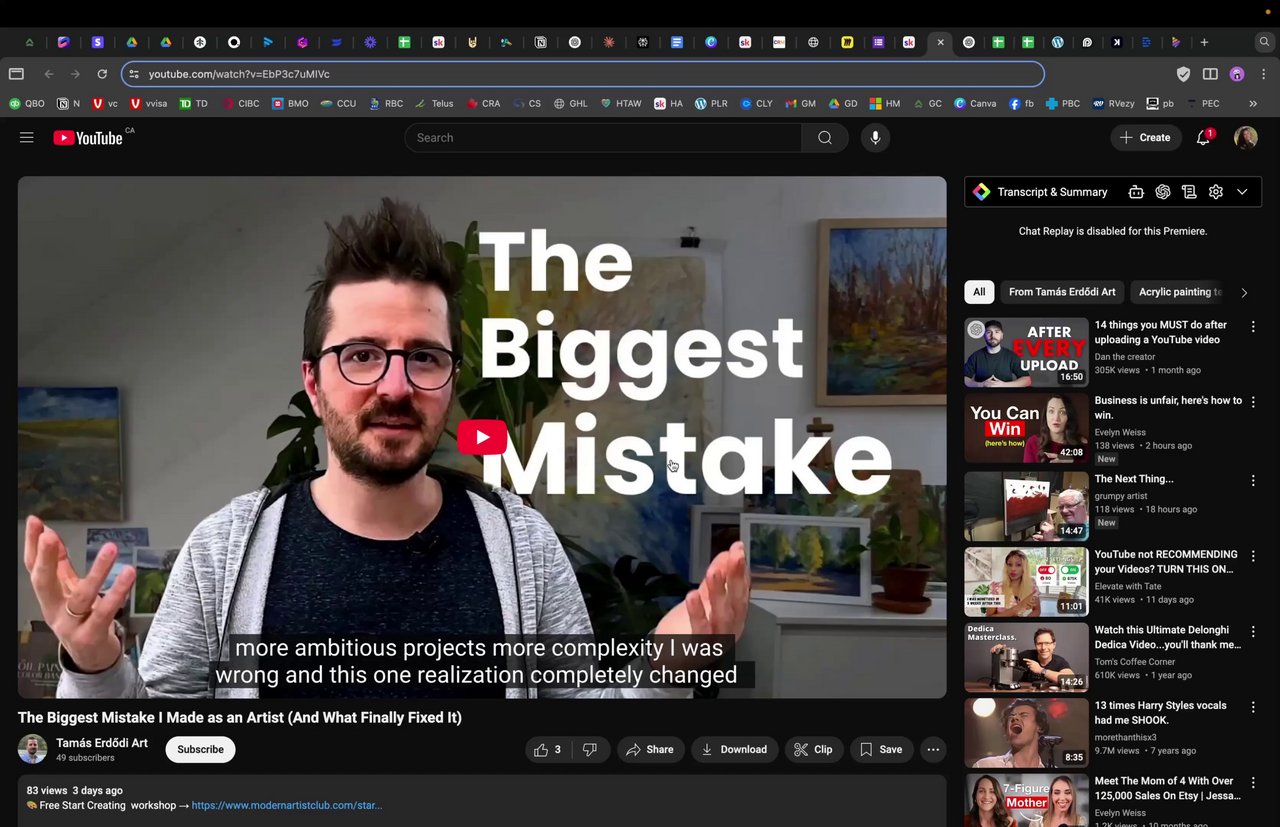
Task: Click the ChatGPT icon in Transcript panel
Action: point(1163,192)
